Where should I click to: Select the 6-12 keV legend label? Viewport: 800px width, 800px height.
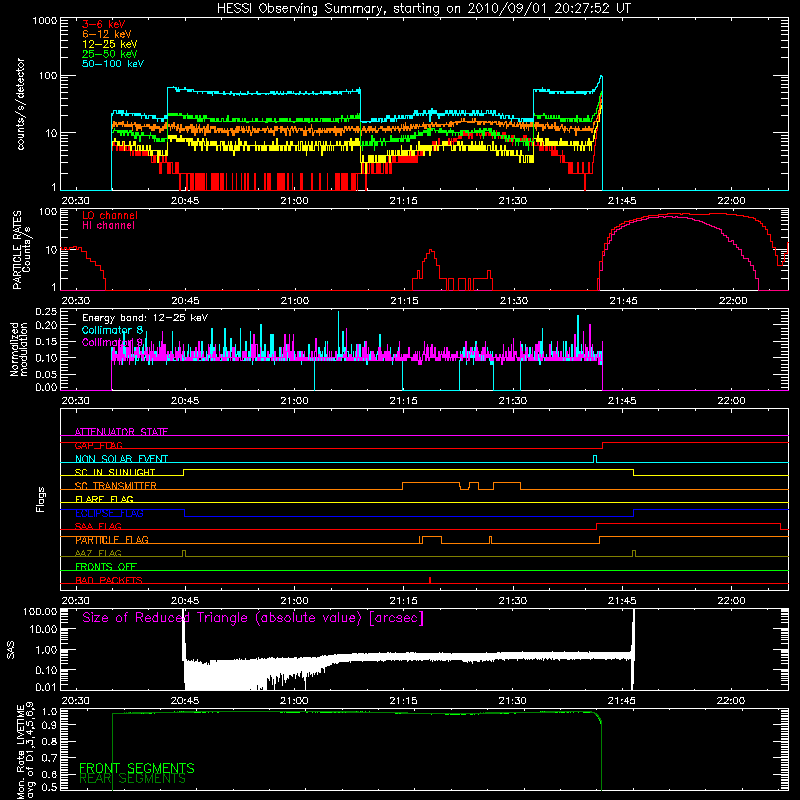[x=107, y=34]
